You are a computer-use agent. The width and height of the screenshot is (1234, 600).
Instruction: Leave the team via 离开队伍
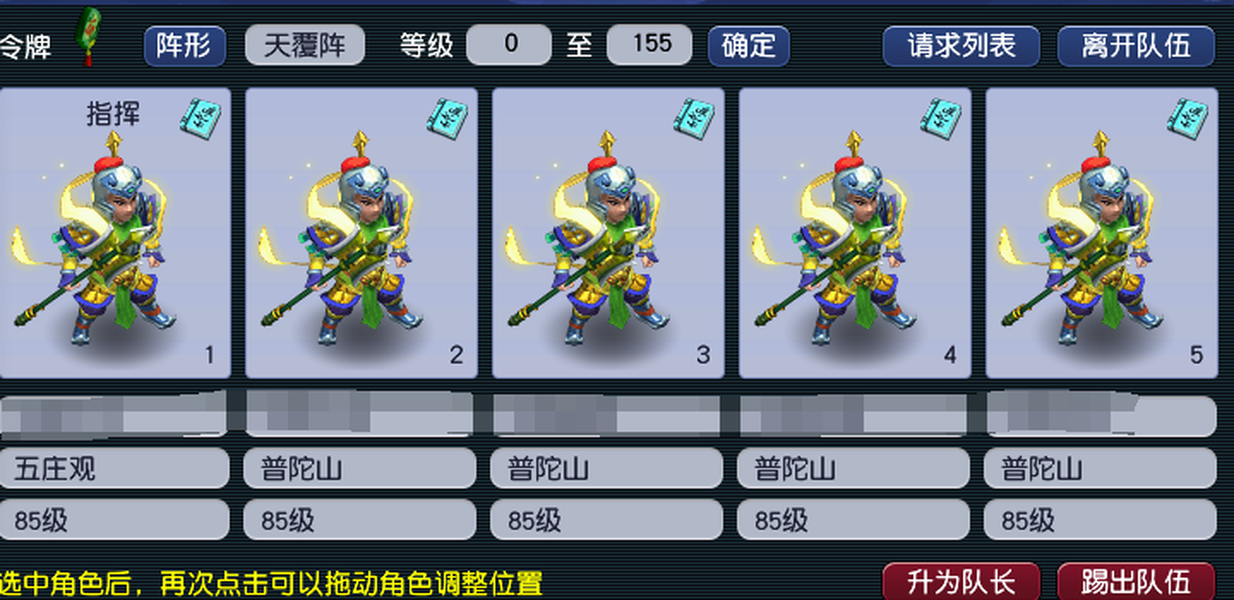click(1136, 46)
